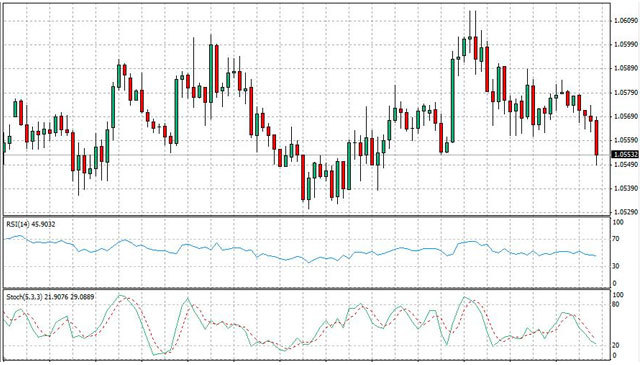Click the RSI(14) 45.9032 indicator label

pyautogui.click(x=31, y=224)
